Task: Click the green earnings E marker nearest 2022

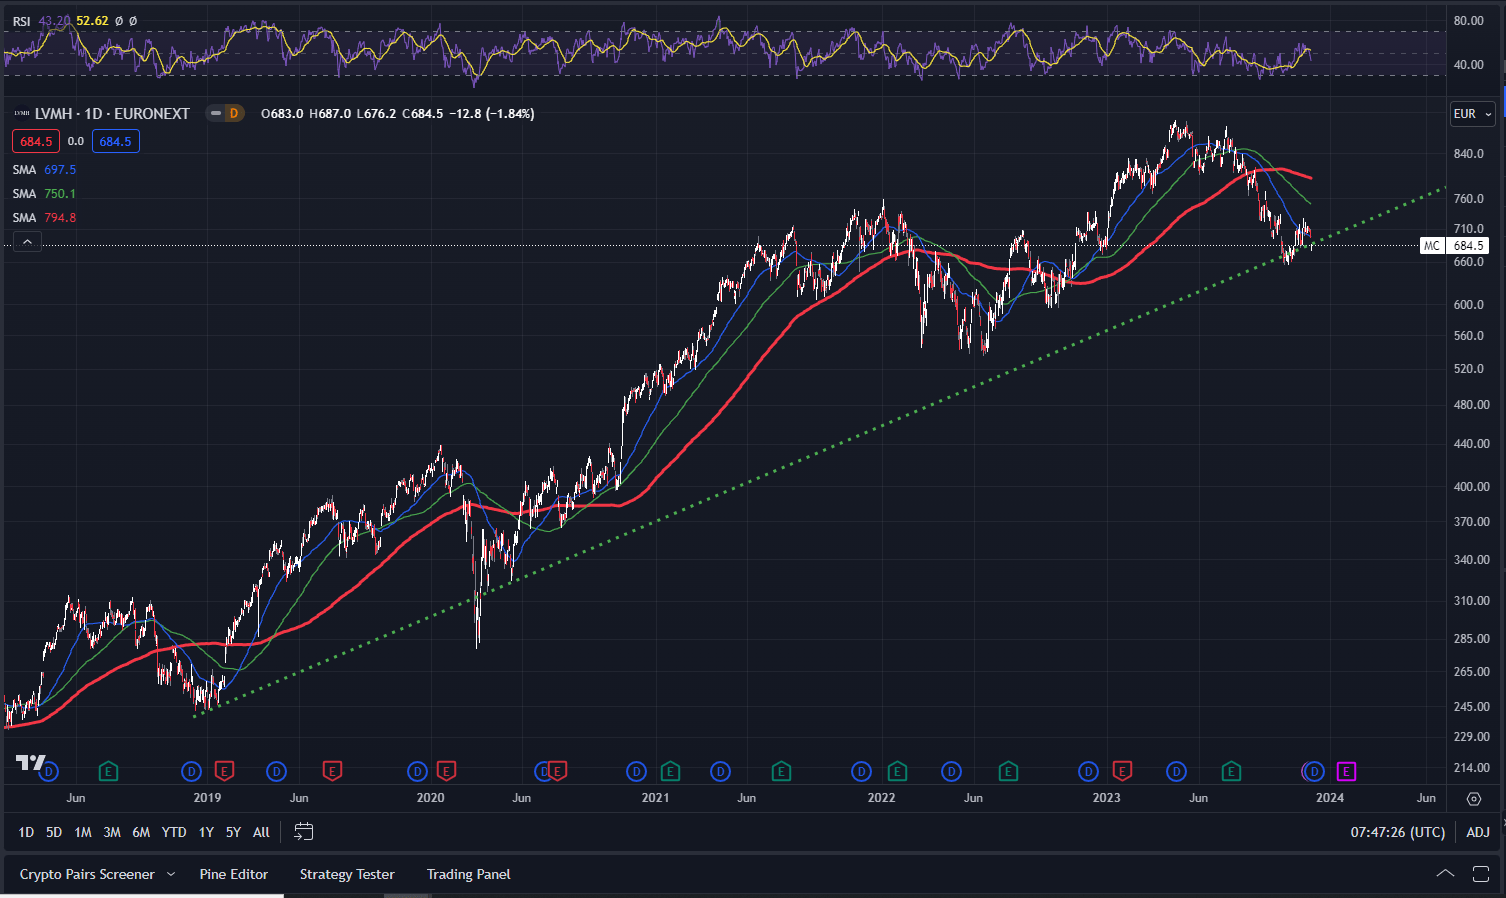Action: 897,771
